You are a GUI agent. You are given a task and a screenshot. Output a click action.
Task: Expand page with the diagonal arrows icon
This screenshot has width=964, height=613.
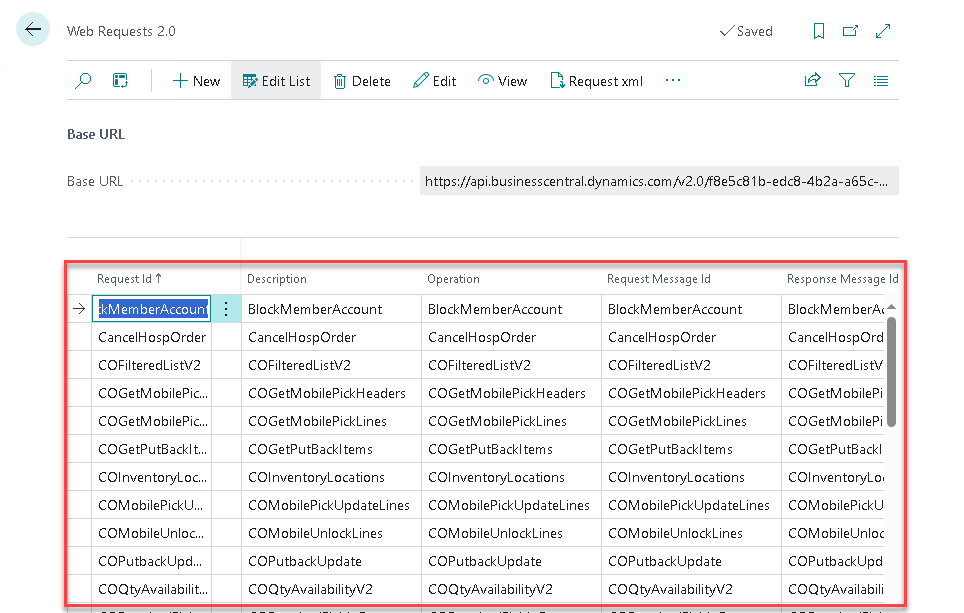click(x=883, y=31)
